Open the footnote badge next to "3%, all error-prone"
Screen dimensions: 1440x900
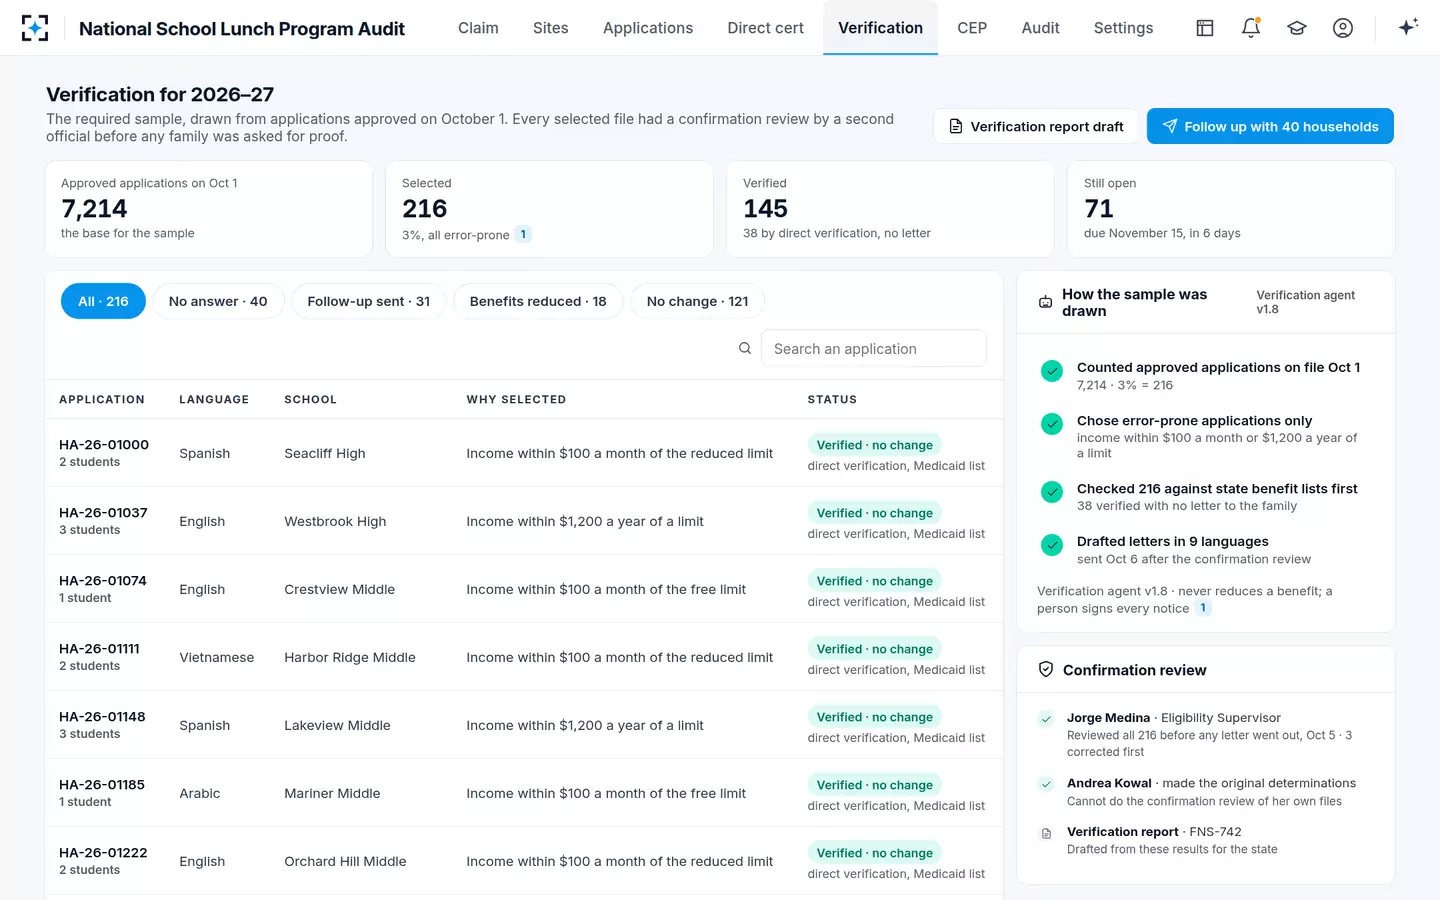pyautogui.click(x=523, y=235)
